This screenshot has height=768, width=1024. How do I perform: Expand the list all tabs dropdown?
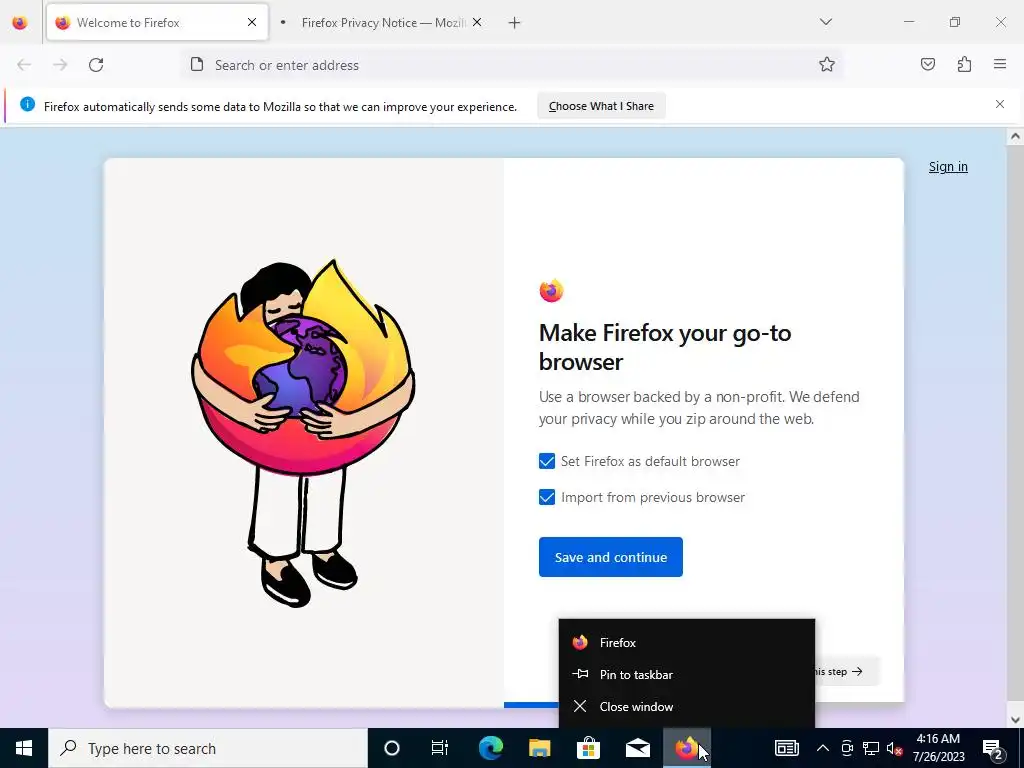click(825, 22)
